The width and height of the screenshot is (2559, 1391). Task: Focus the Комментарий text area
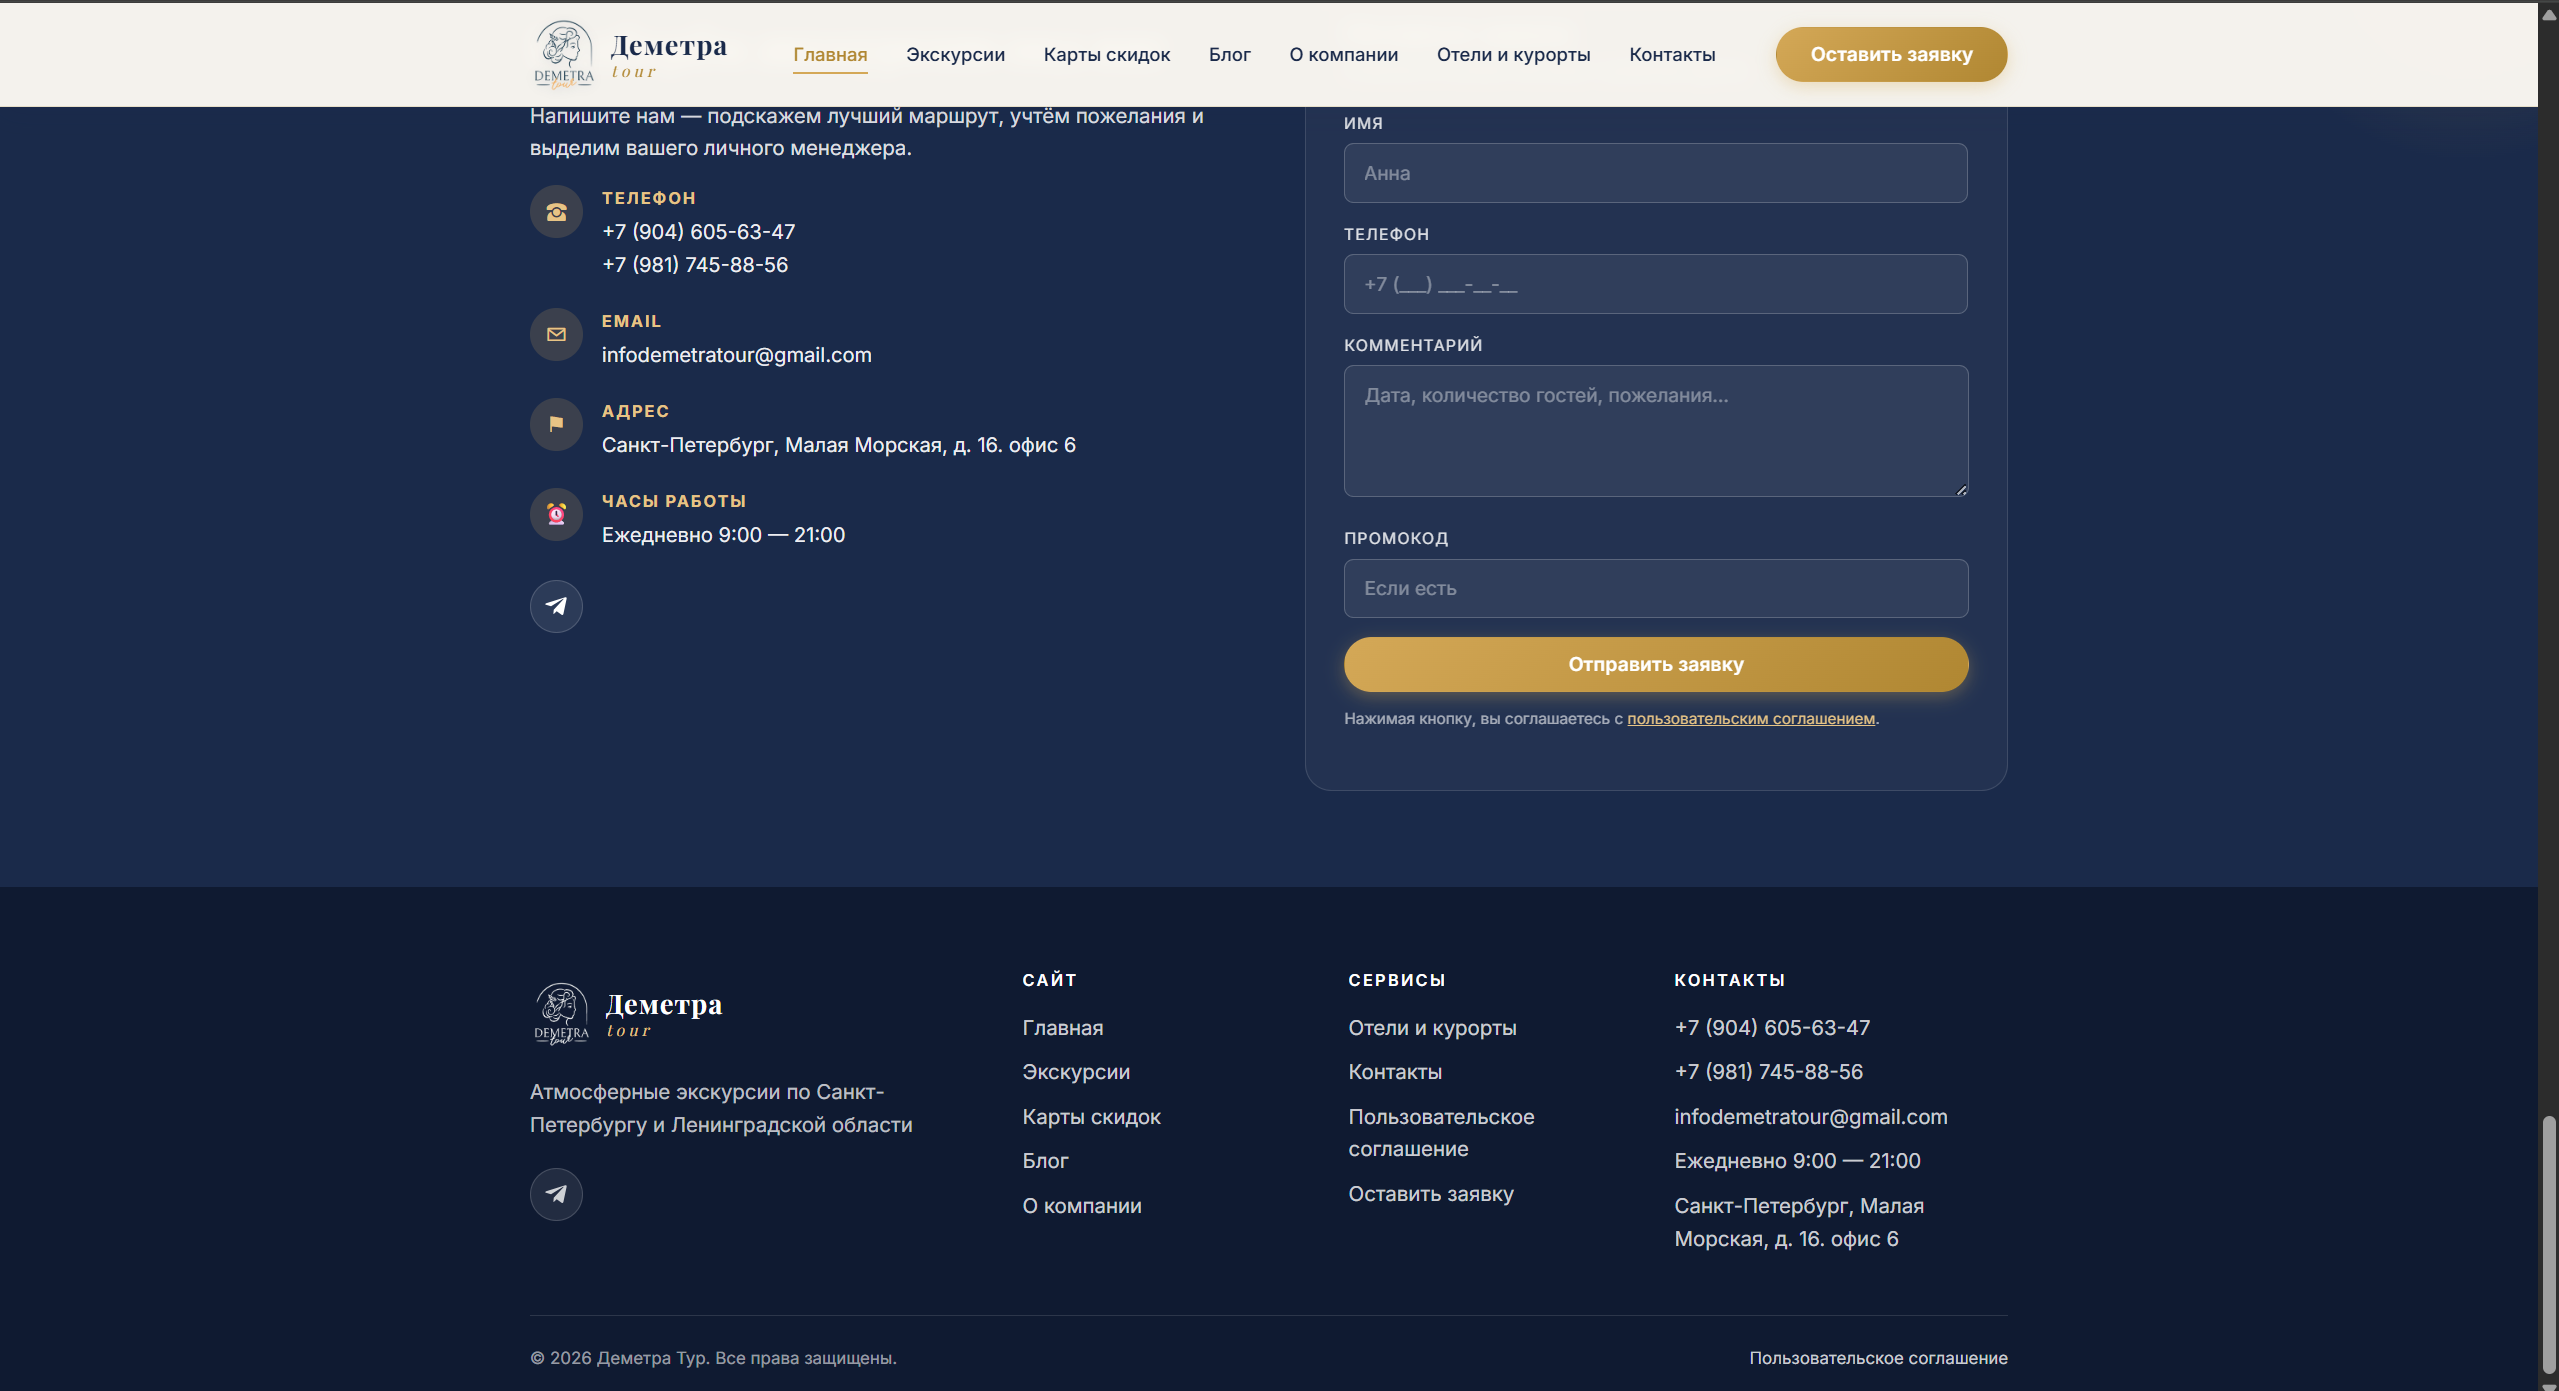(1655, 431)
